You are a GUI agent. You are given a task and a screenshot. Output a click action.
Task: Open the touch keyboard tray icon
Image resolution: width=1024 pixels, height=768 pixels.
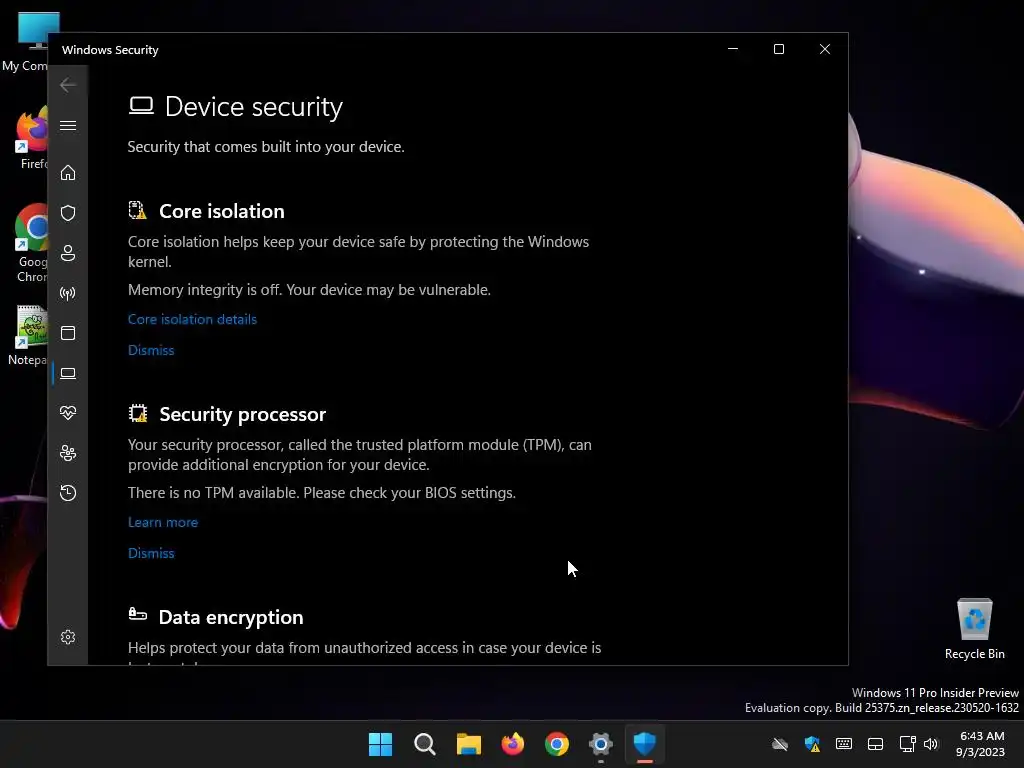coord(844,744)
